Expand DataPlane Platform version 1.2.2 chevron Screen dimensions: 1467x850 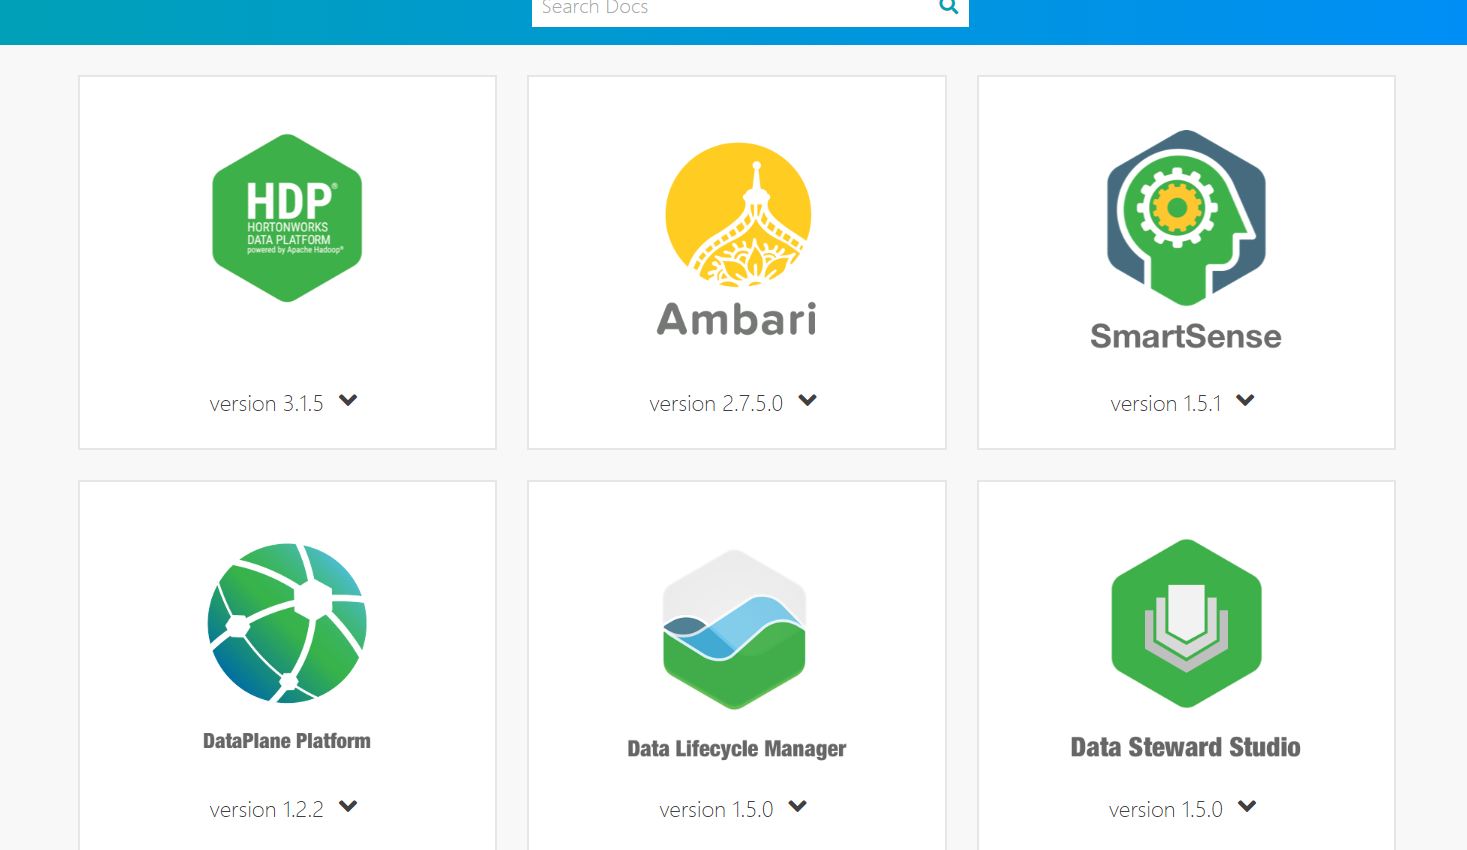[x=348, y=807]
